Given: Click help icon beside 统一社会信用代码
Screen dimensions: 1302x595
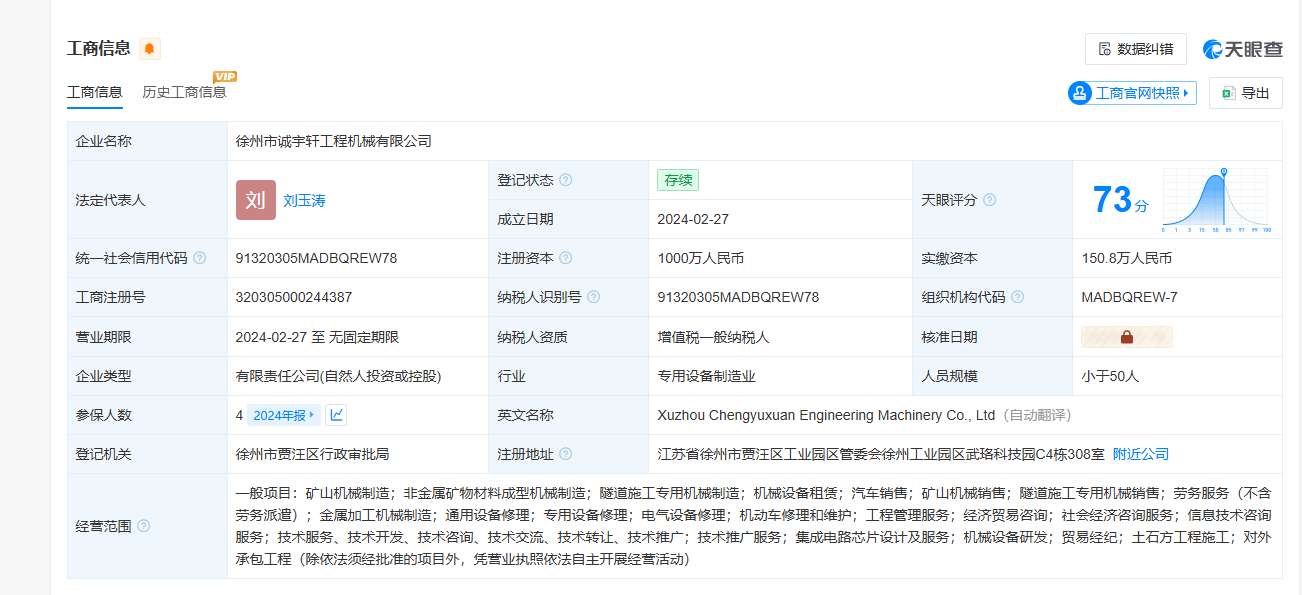Looking at the screenshot, I should click(200, 258).
